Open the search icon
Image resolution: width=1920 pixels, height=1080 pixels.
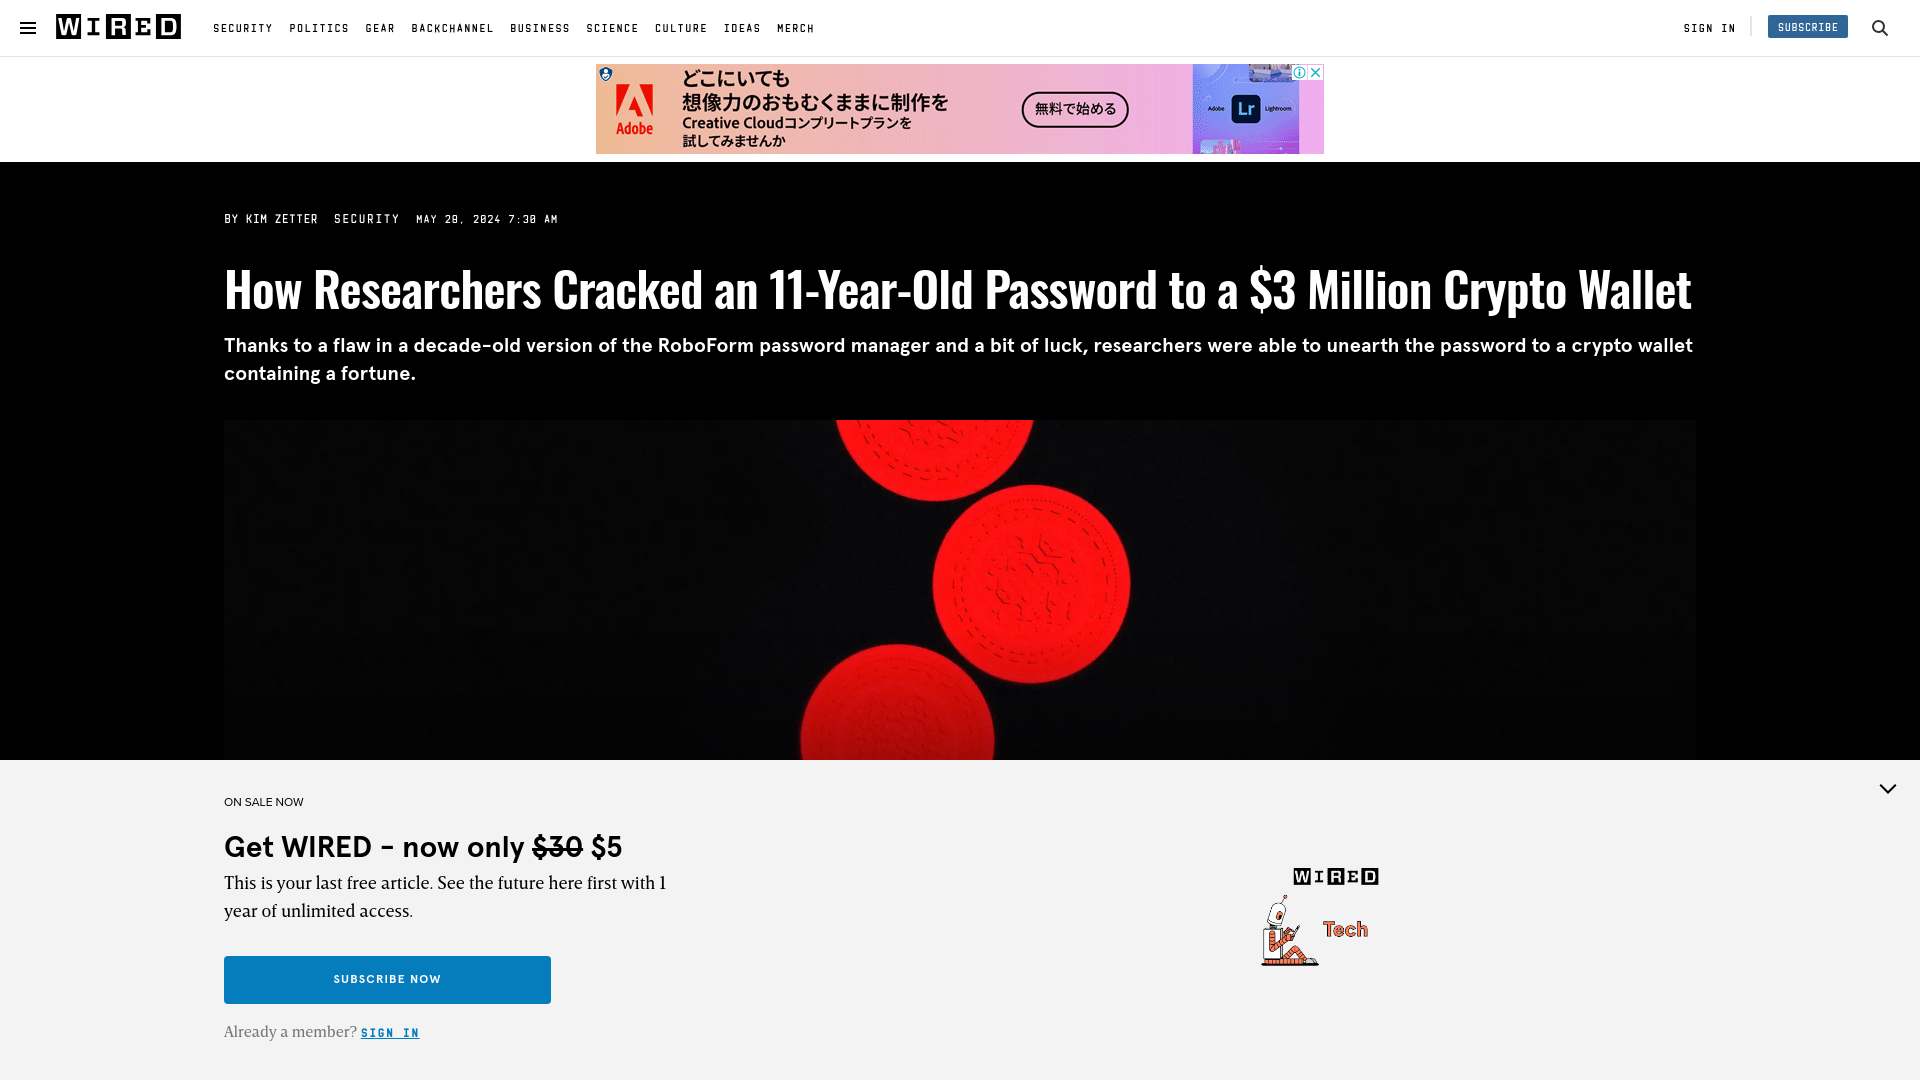click(1879, 28)
